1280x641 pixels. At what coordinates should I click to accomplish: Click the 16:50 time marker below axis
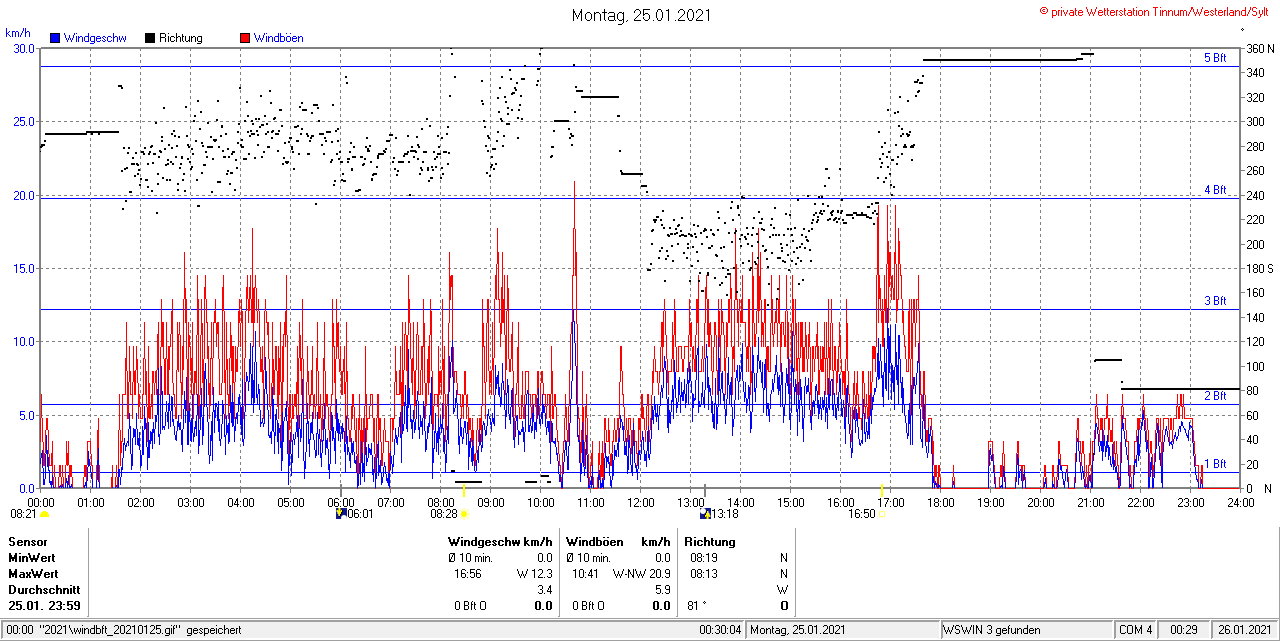(x=862, y=514)
